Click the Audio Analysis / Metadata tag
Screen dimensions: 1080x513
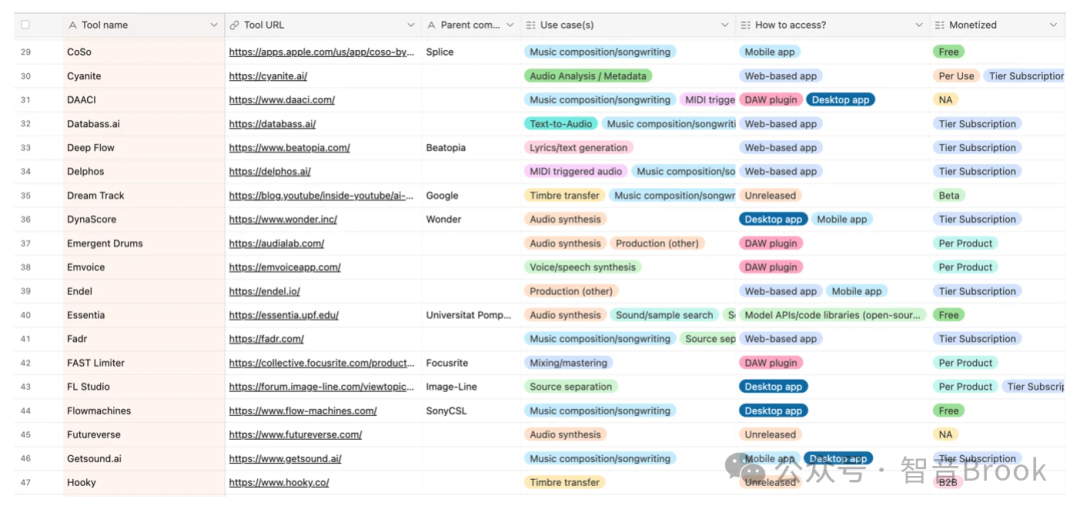588,76
